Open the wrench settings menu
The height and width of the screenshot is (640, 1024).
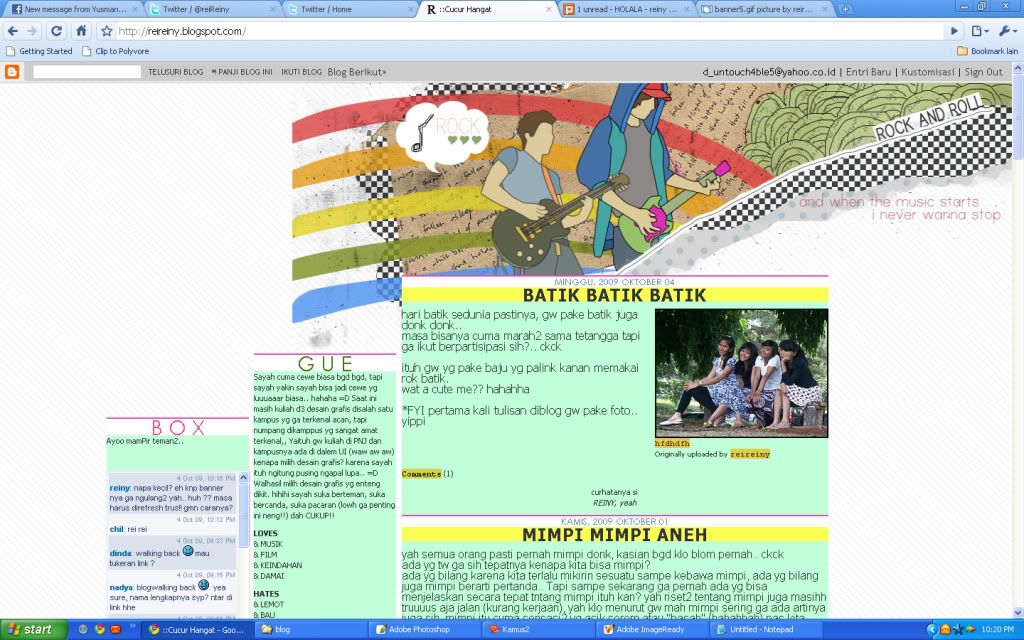click(1006, 31)
